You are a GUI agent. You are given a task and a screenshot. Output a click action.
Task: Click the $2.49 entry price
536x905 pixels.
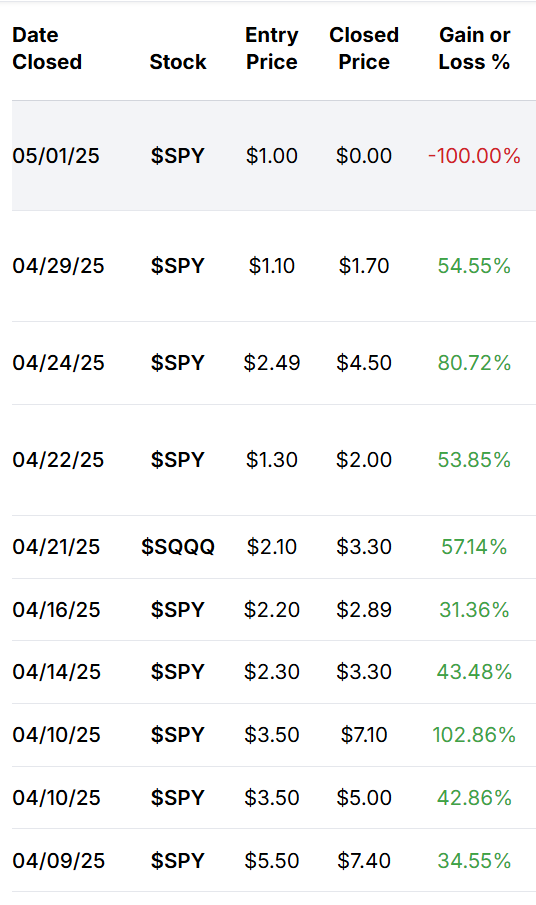click(272, 363)
